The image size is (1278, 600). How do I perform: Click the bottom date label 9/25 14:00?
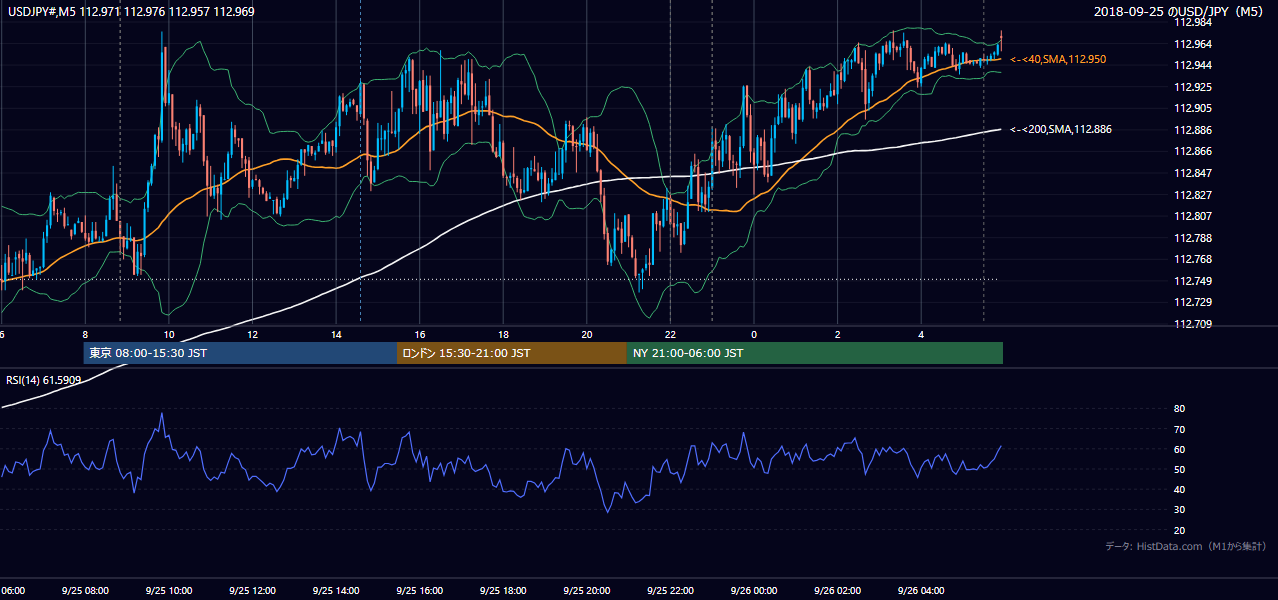[x=336, y=591]
